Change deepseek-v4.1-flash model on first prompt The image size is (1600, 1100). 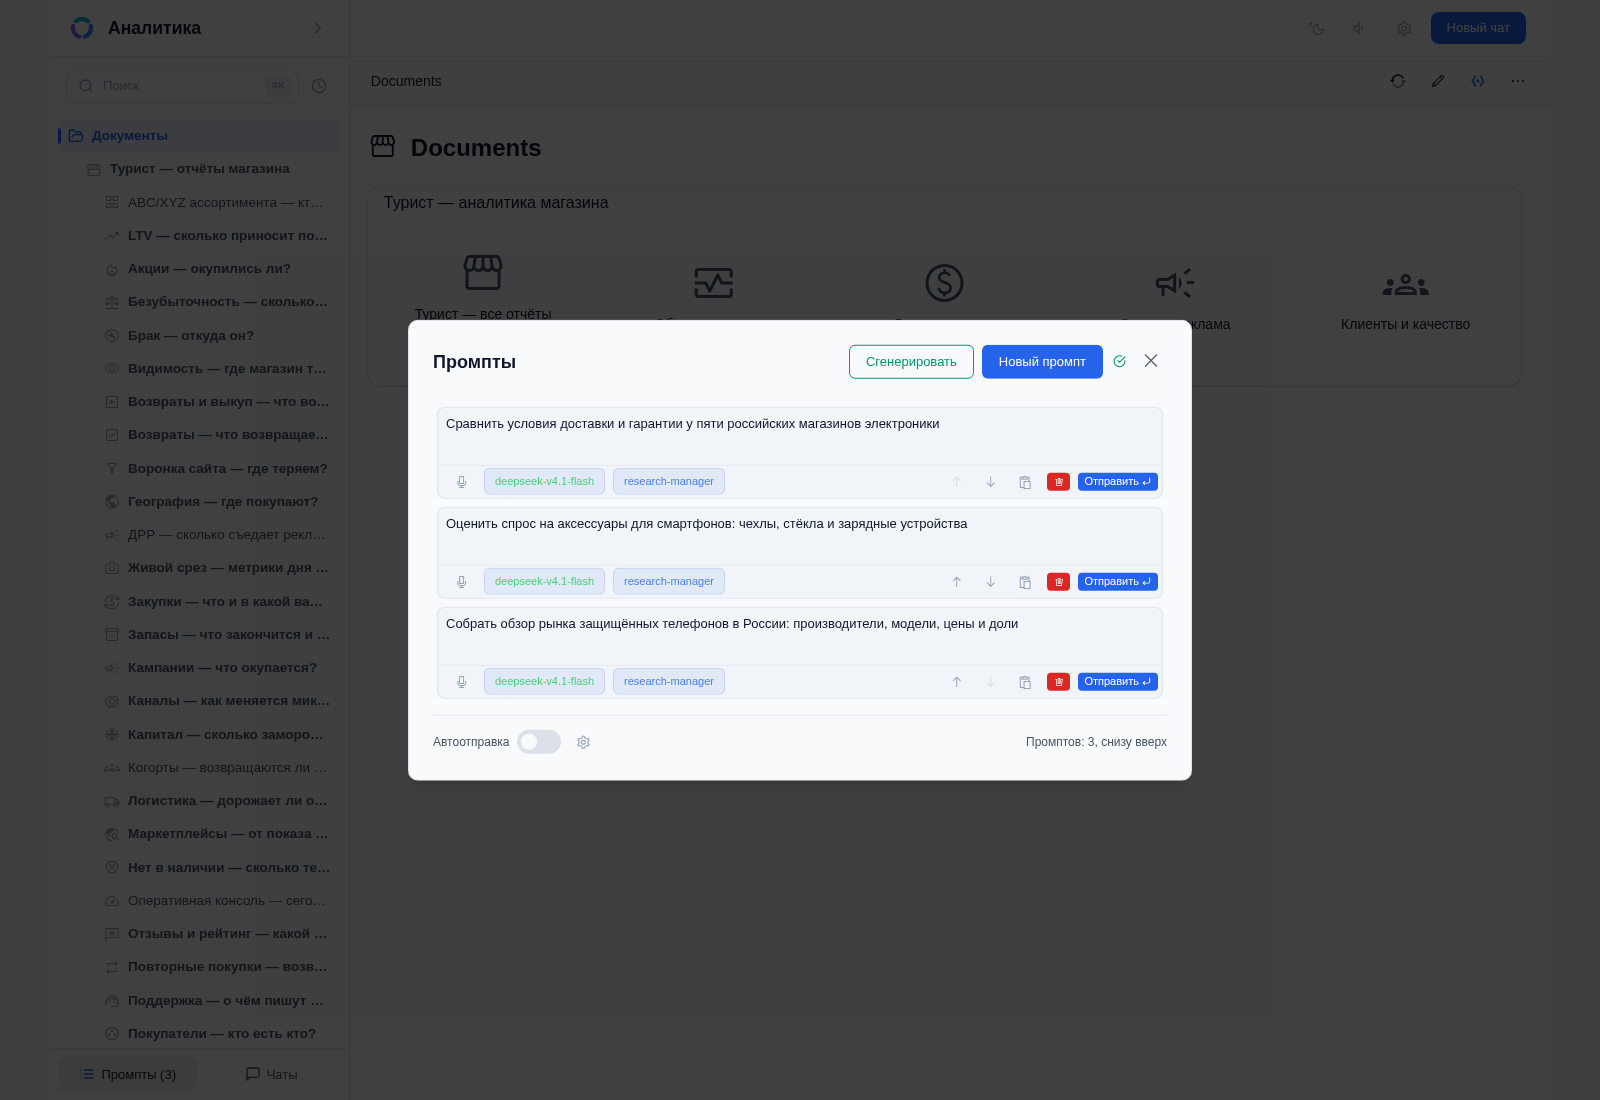coord(544,482)
